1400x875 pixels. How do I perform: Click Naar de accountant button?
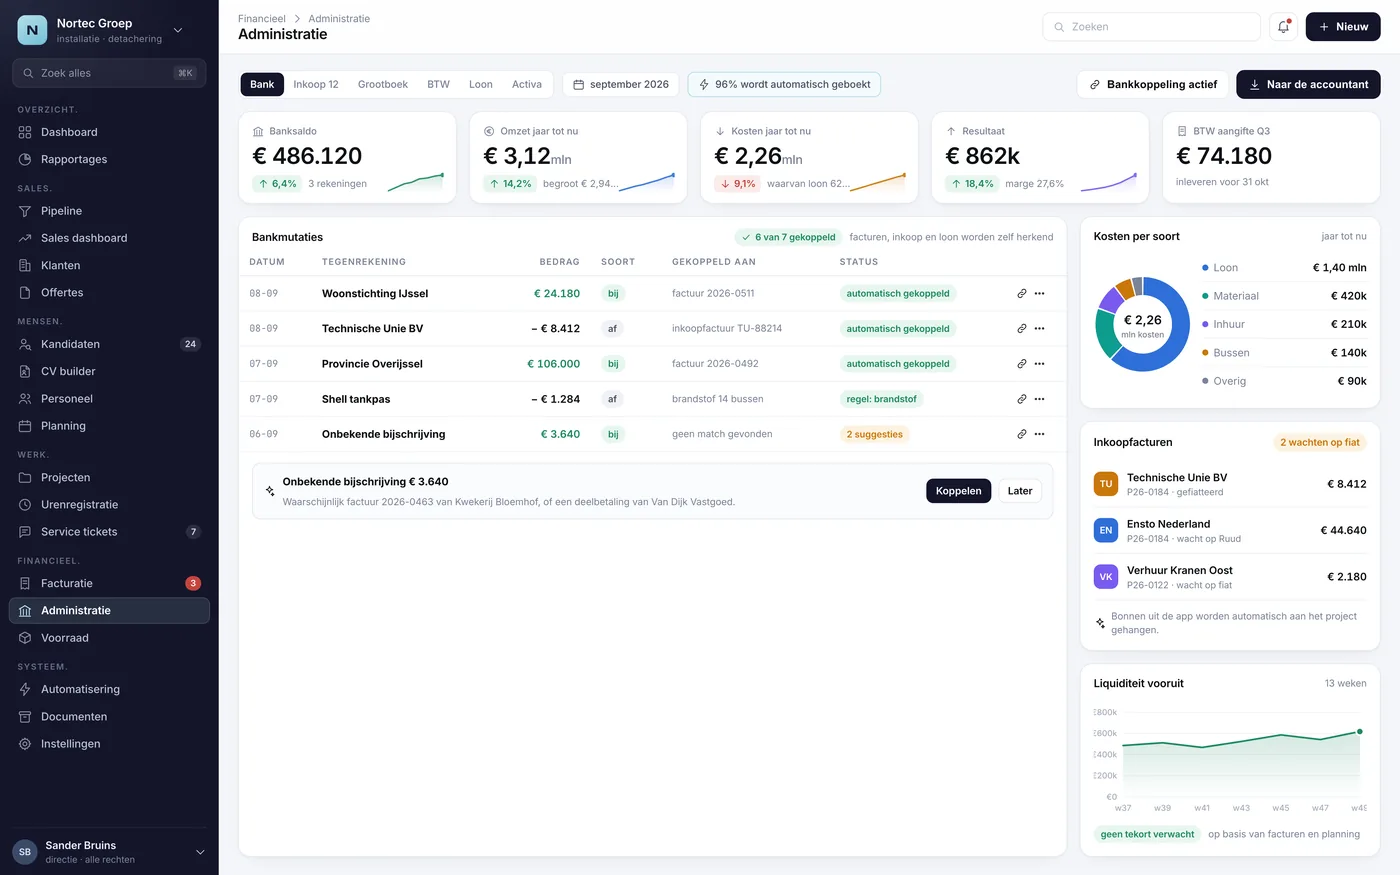(1308, 85)
